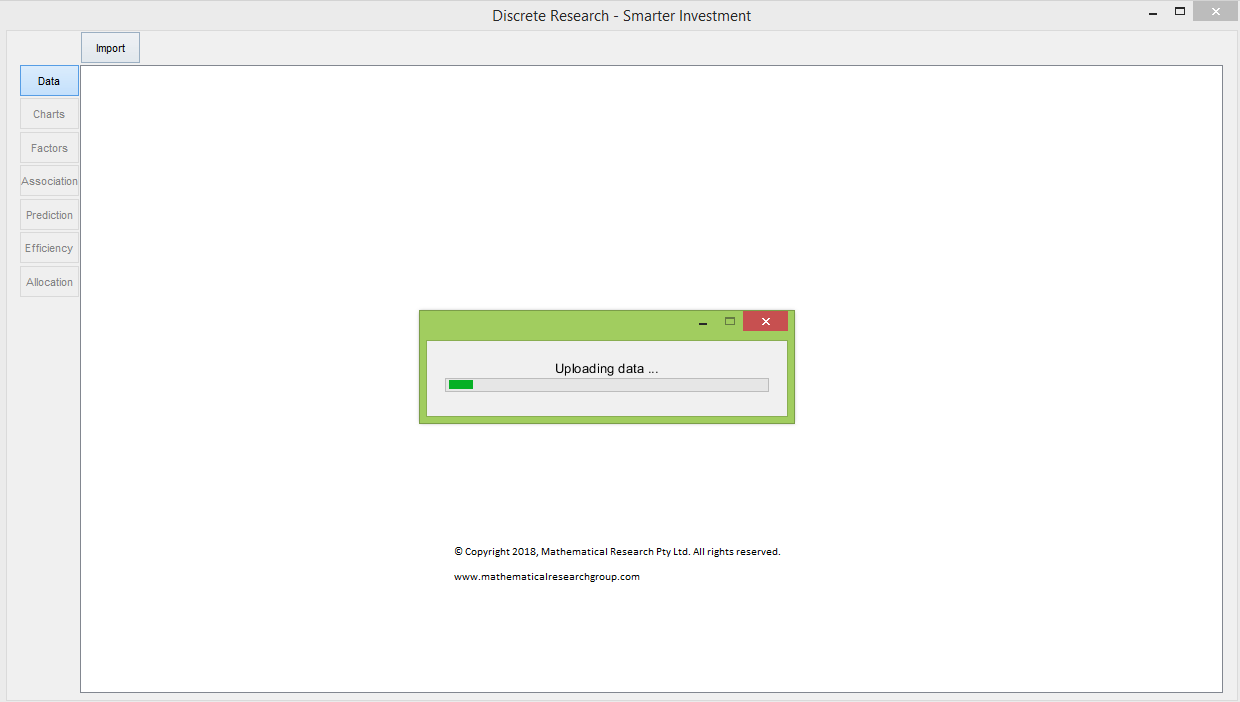Click the Copyright 2018 notice text

tap(617, 552)
